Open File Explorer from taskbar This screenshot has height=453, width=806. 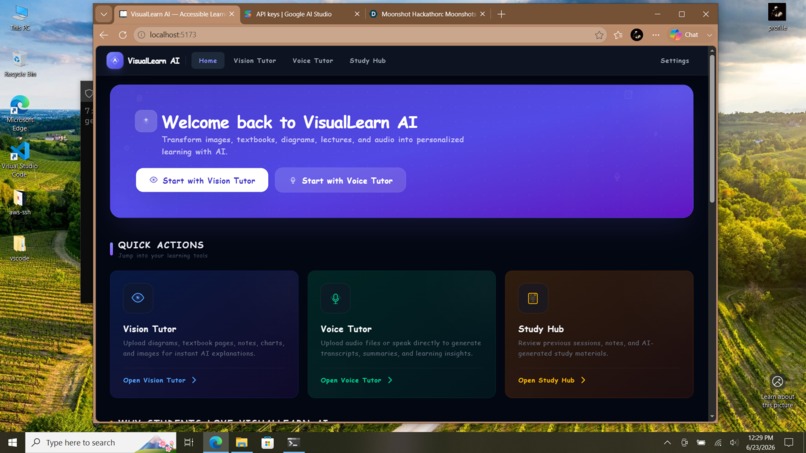pyautogui.click(x=242, y=443)
